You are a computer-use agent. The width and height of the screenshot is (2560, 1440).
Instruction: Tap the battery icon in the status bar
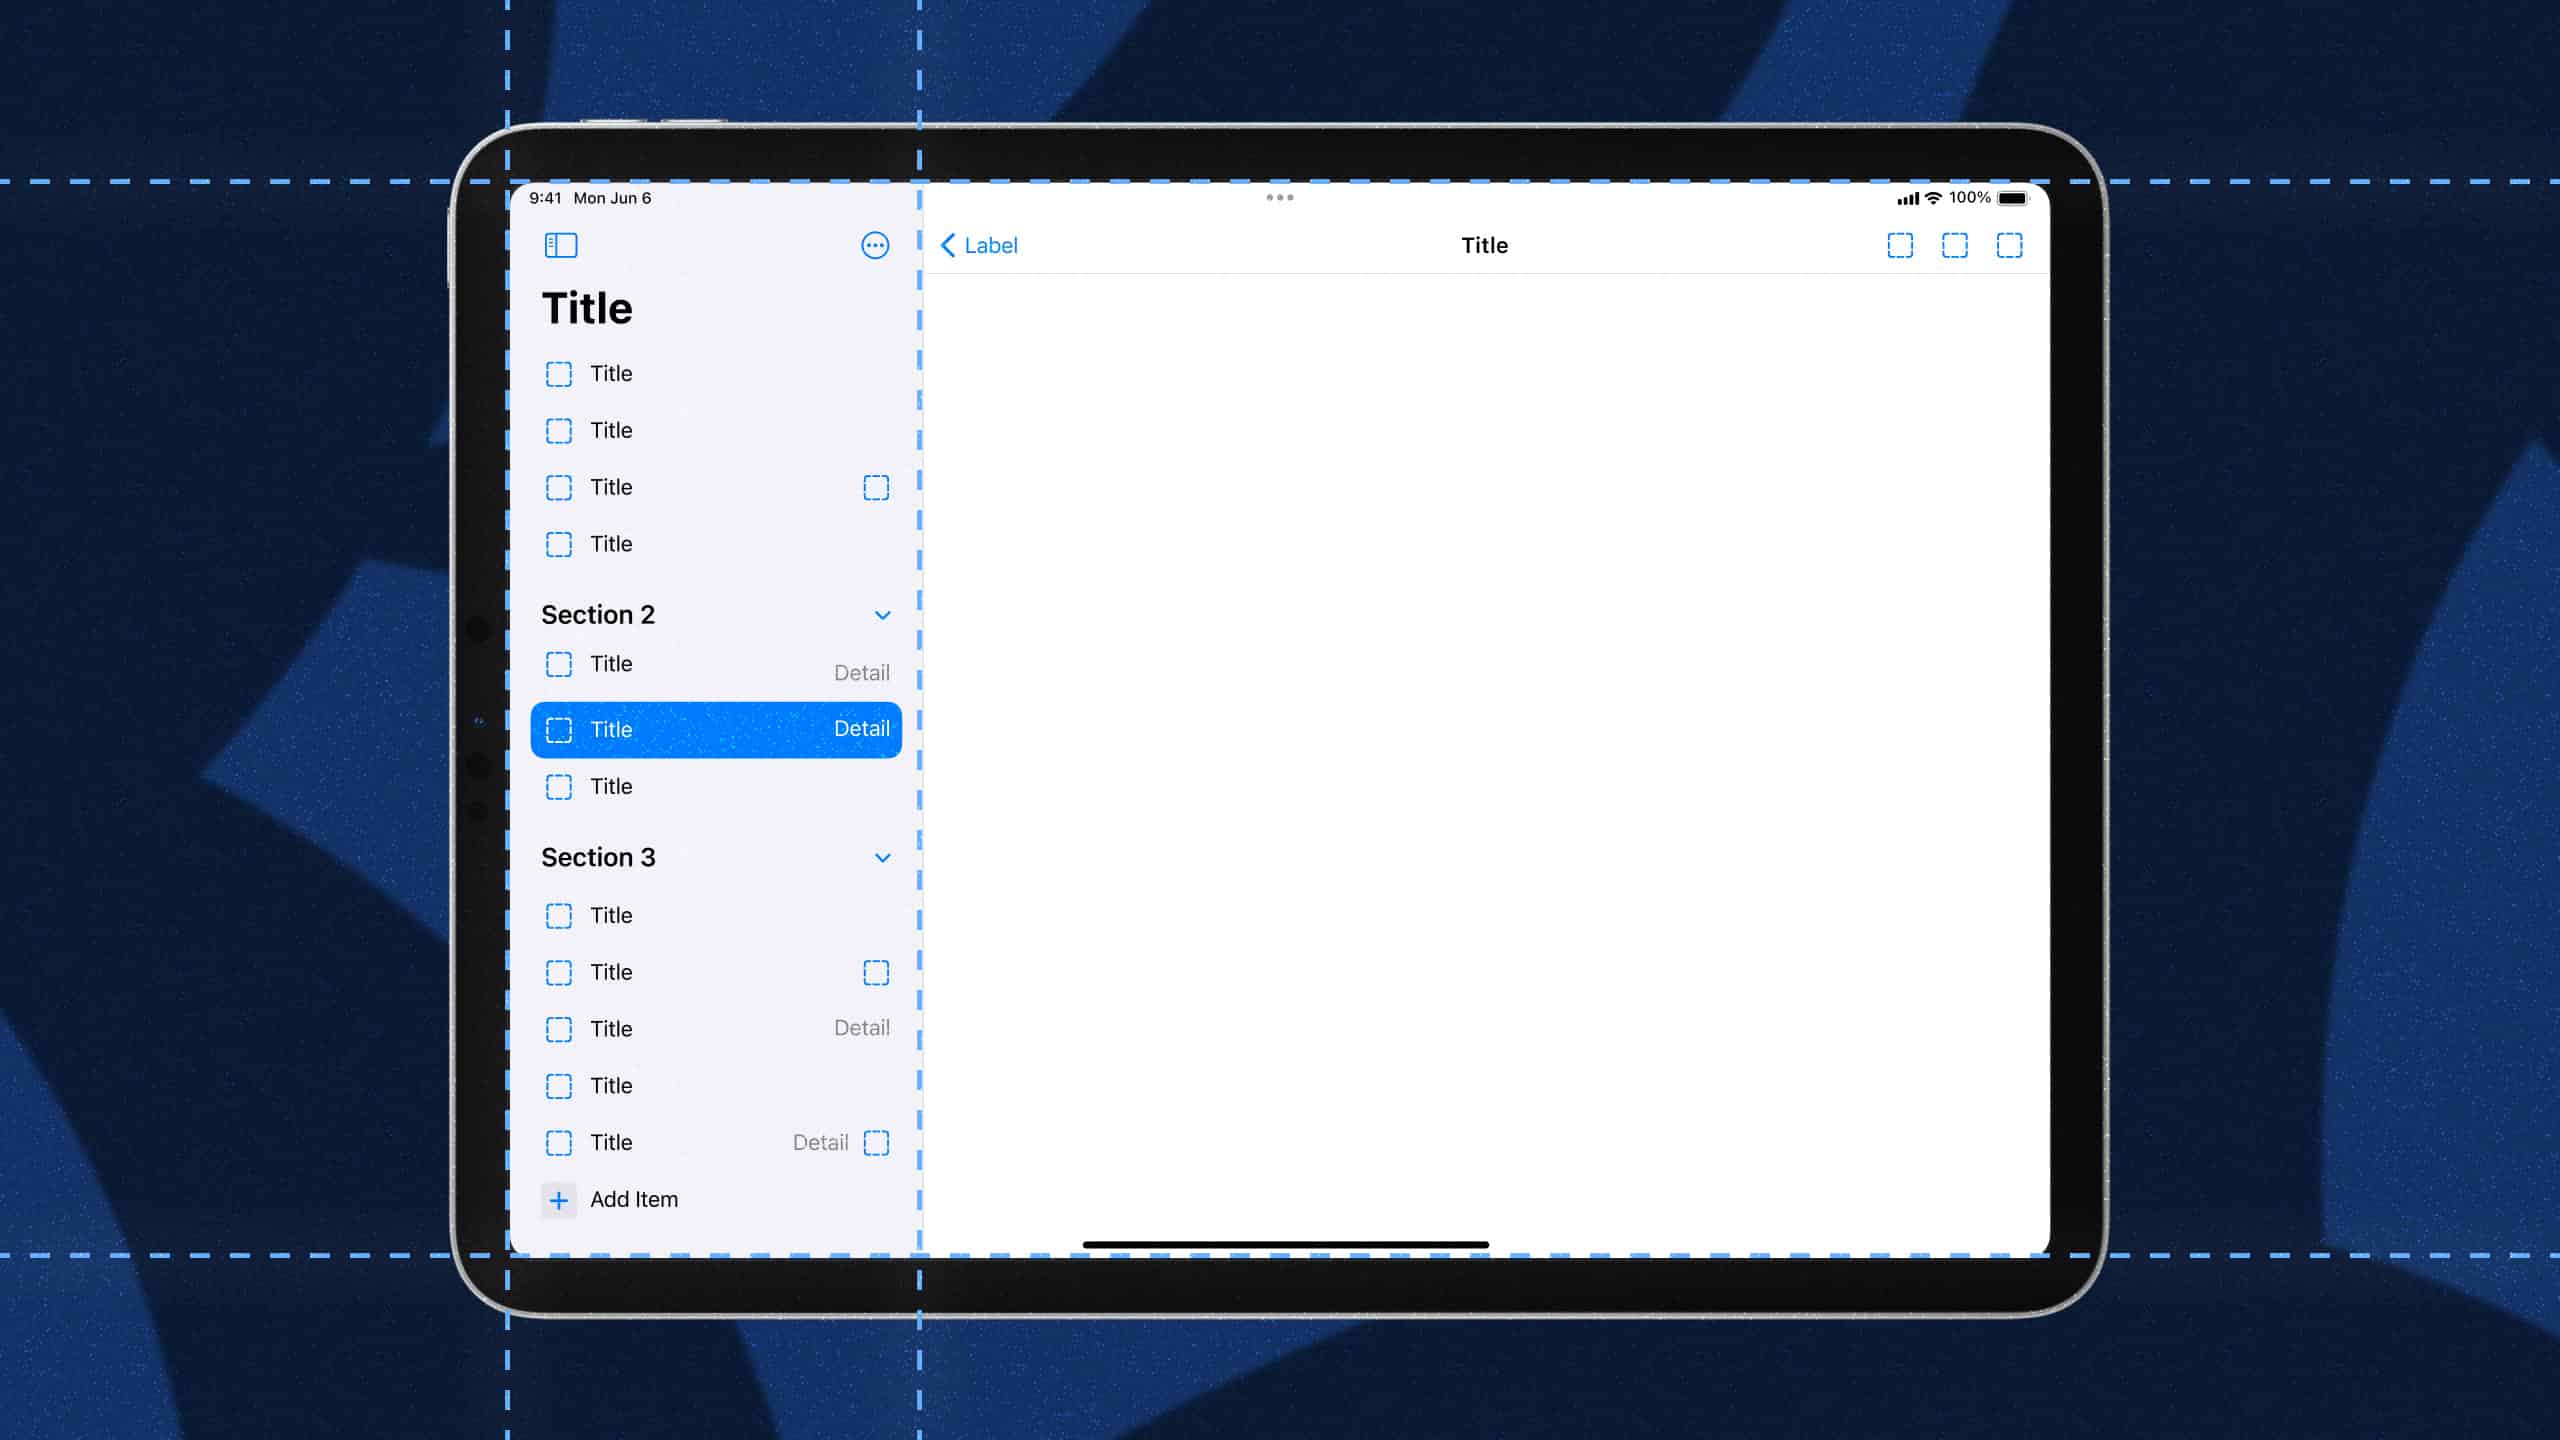click(2013, 198)
